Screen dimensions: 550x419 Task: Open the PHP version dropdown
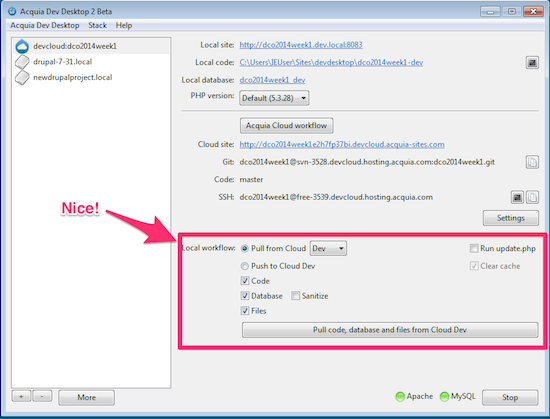274,98
